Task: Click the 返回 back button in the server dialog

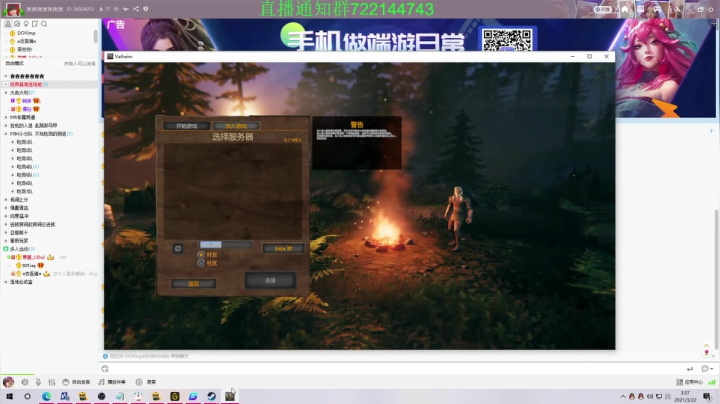Action: tap(193, 284)
